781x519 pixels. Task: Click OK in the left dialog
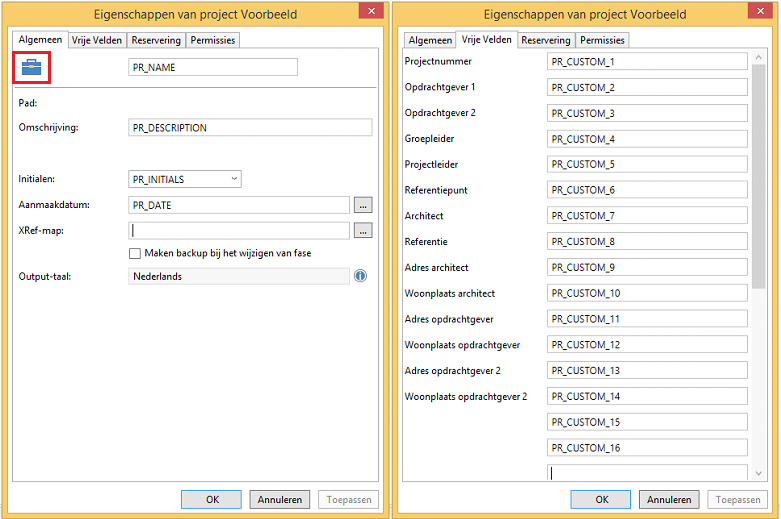(212, 500)
